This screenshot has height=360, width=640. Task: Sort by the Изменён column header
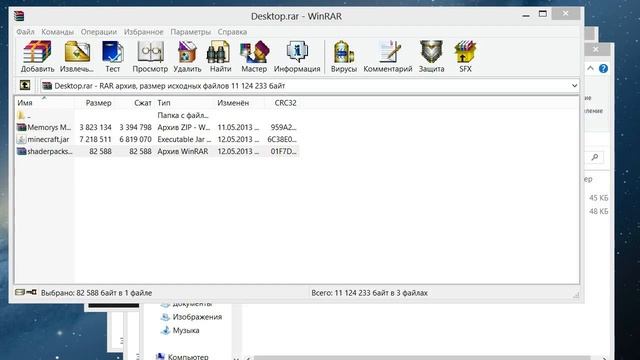pos(240,103)
